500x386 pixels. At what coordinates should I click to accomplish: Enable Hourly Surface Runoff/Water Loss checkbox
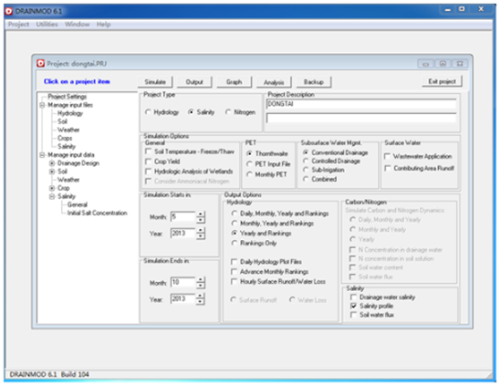[x=234, y=282]
